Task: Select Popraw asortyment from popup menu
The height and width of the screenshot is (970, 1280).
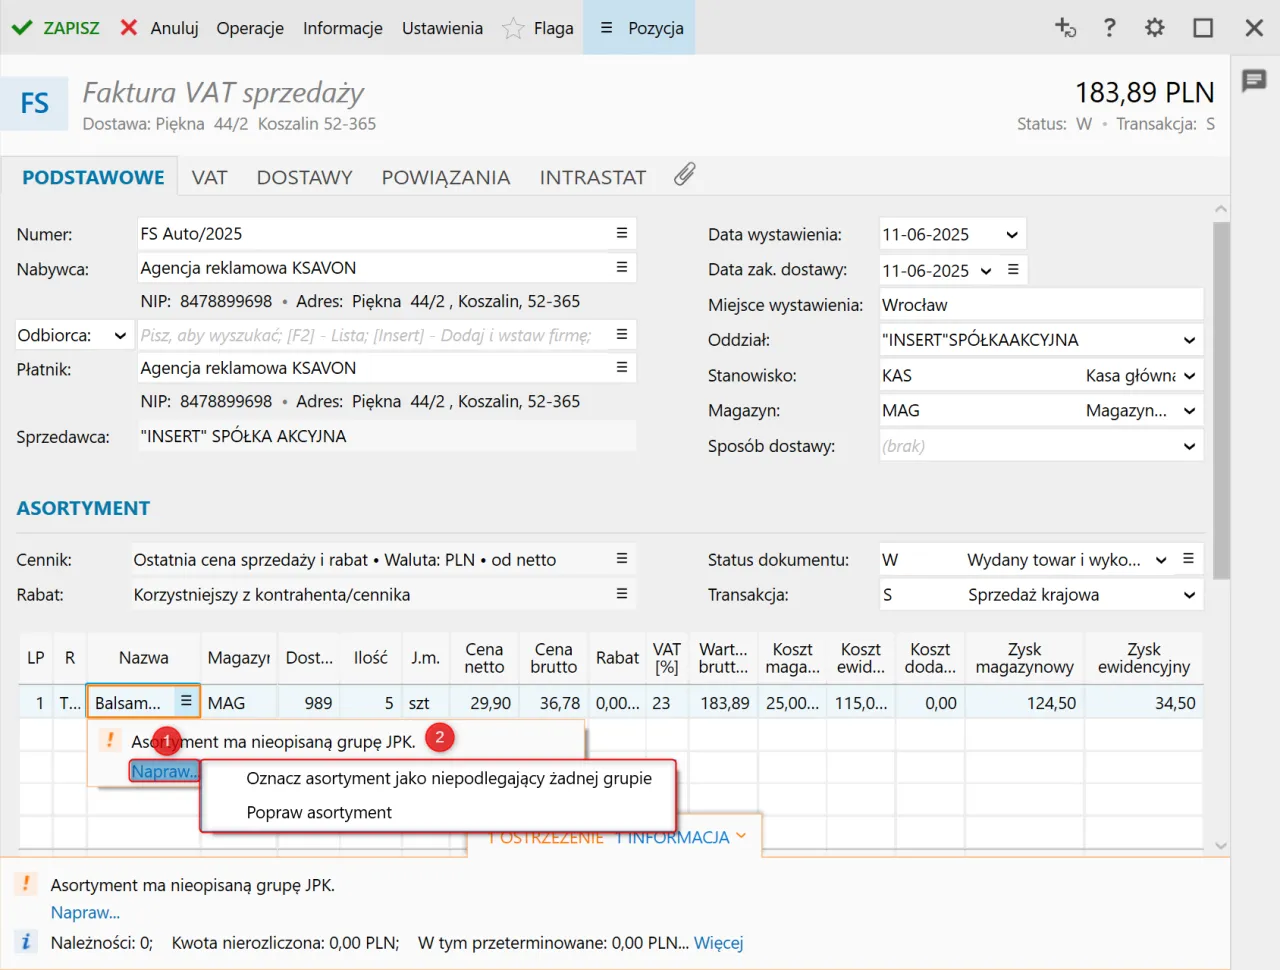Action: pos(319,813)
